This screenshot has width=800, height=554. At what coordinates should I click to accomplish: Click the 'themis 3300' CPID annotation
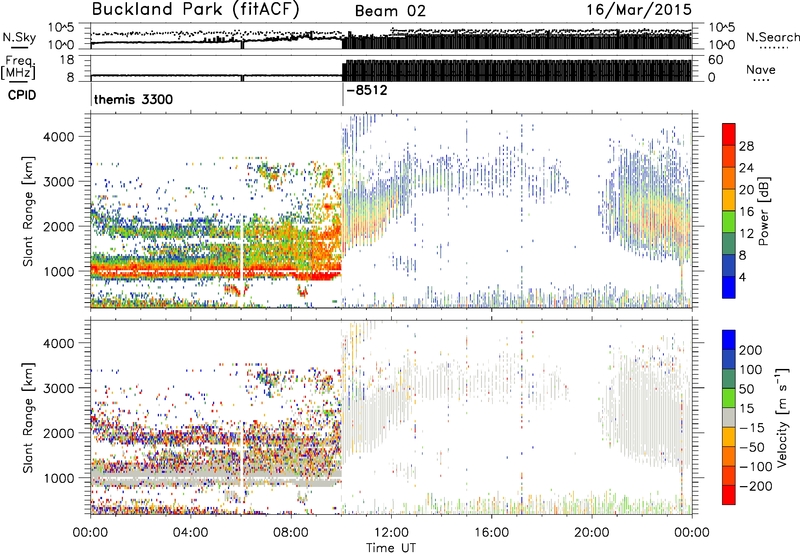tap(133, 99)
